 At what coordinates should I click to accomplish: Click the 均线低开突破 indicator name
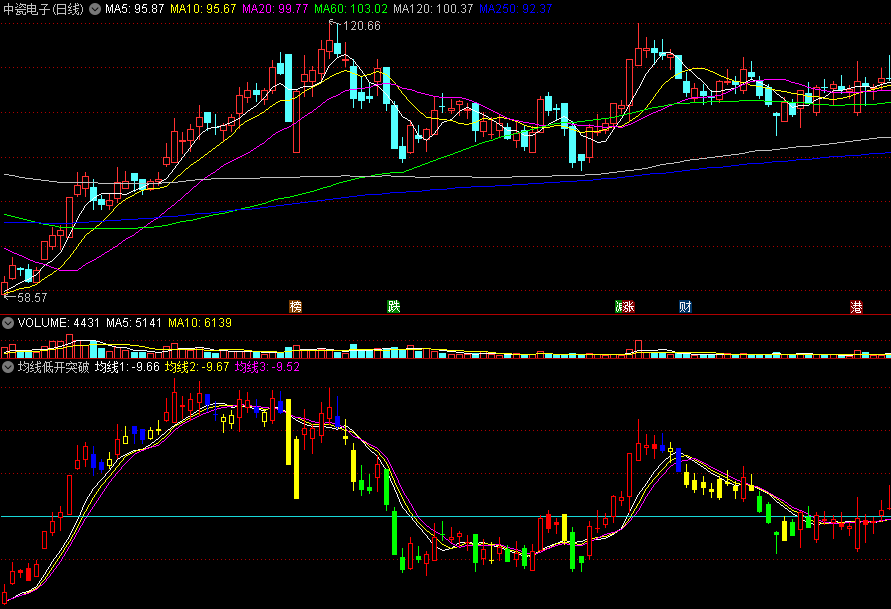(53, 367)
